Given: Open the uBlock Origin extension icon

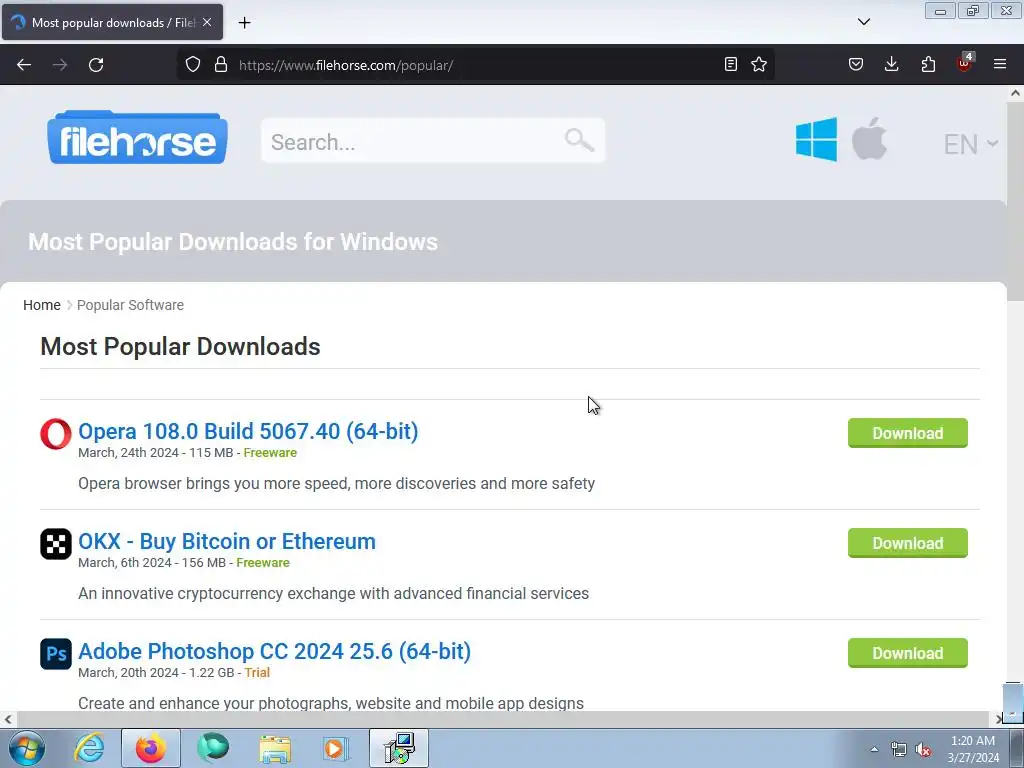Looking at the screenshot, I should point(965,63).
